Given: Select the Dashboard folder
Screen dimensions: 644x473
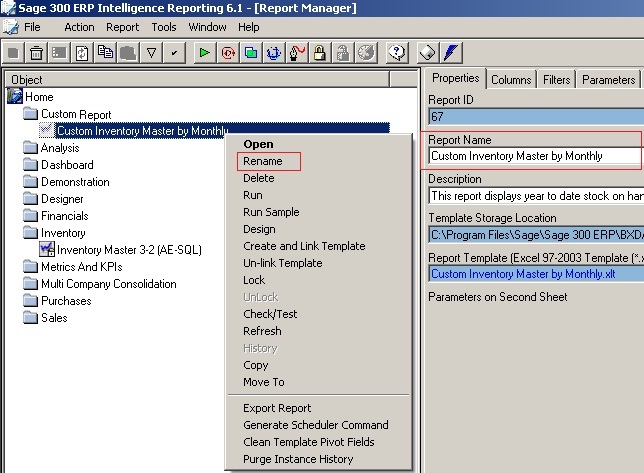Looking at the screenshot, I should [58, 165].
